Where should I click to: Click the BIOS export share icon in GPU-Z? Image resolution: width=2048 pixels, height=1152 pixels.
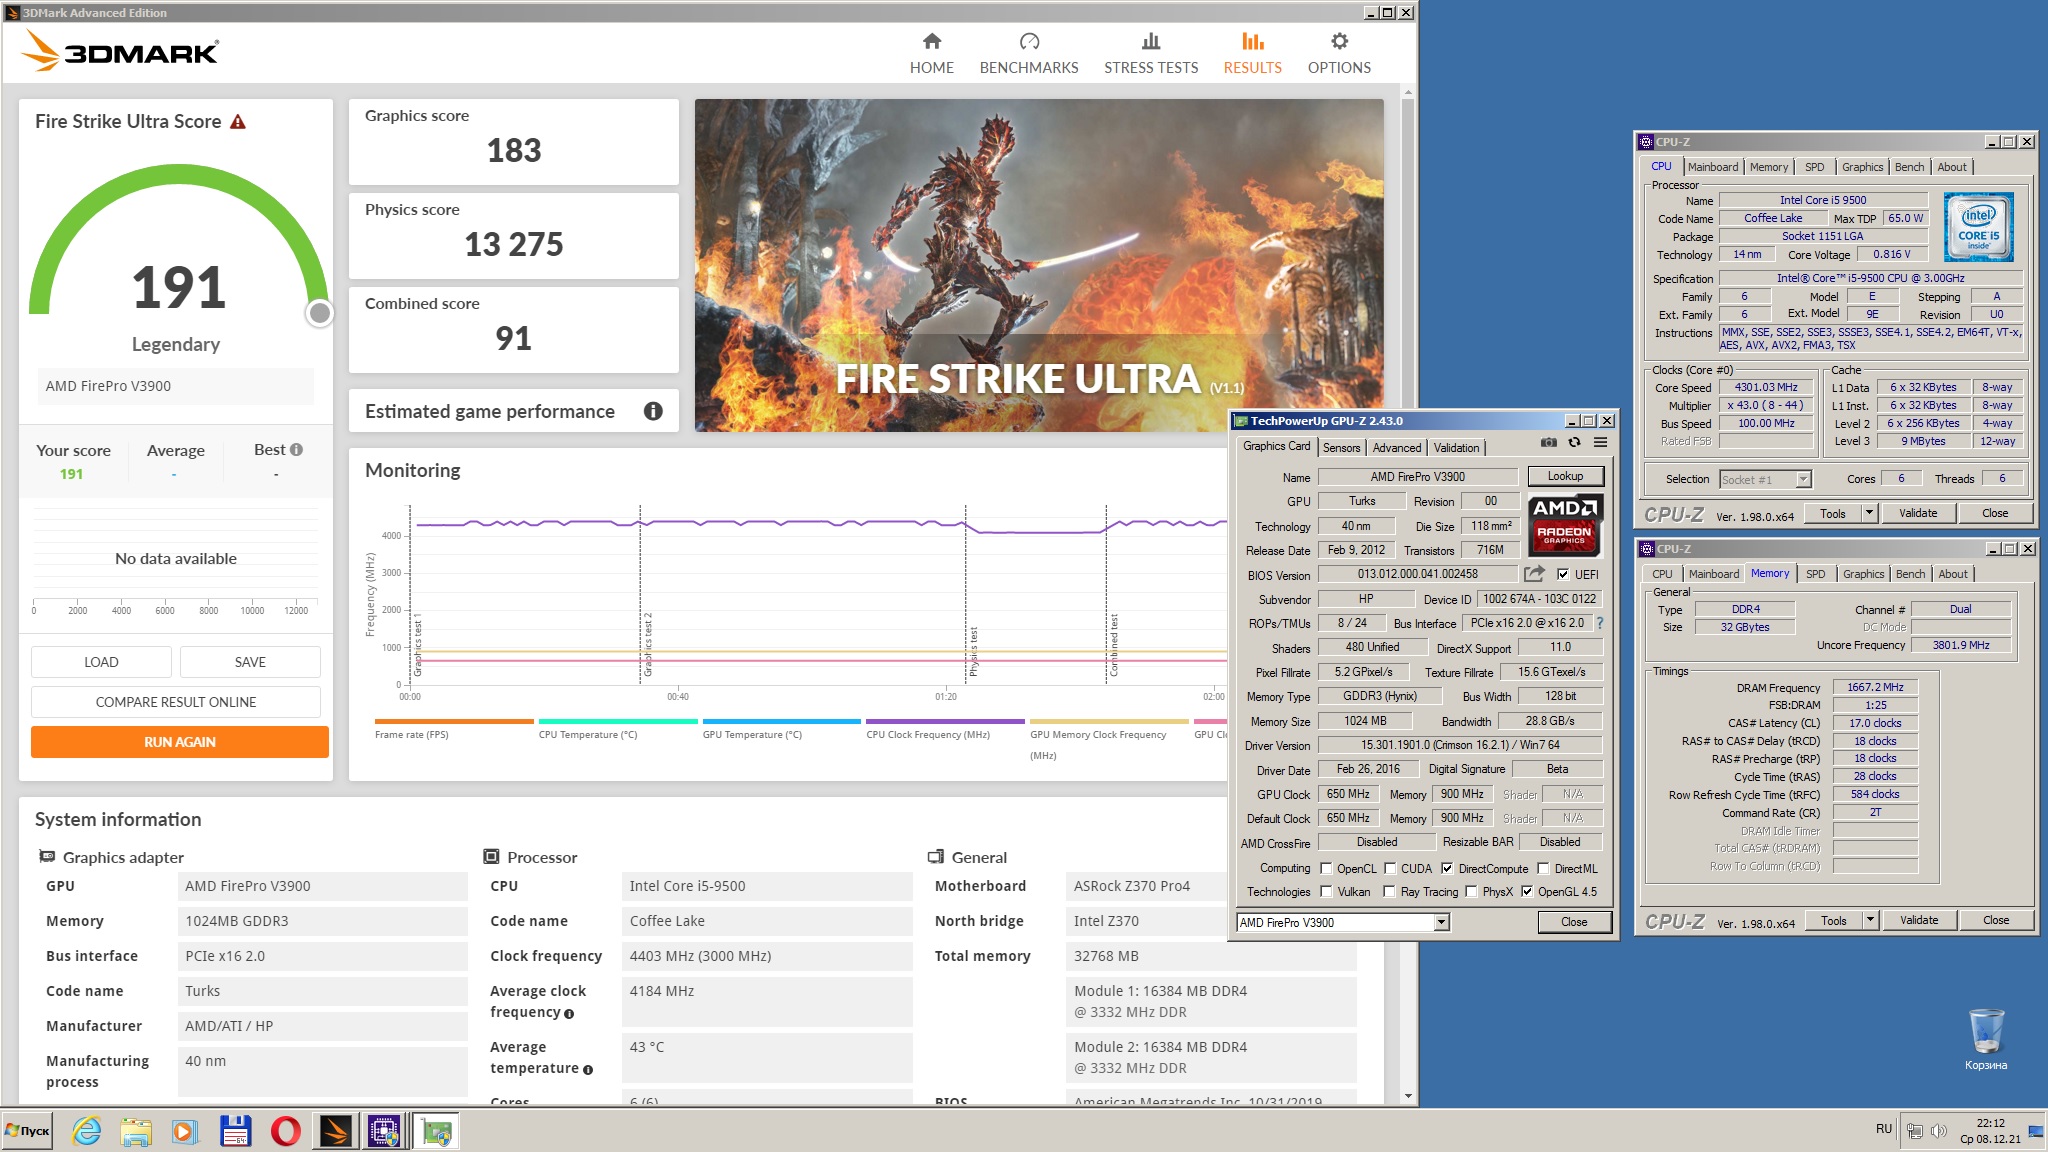1534,574
